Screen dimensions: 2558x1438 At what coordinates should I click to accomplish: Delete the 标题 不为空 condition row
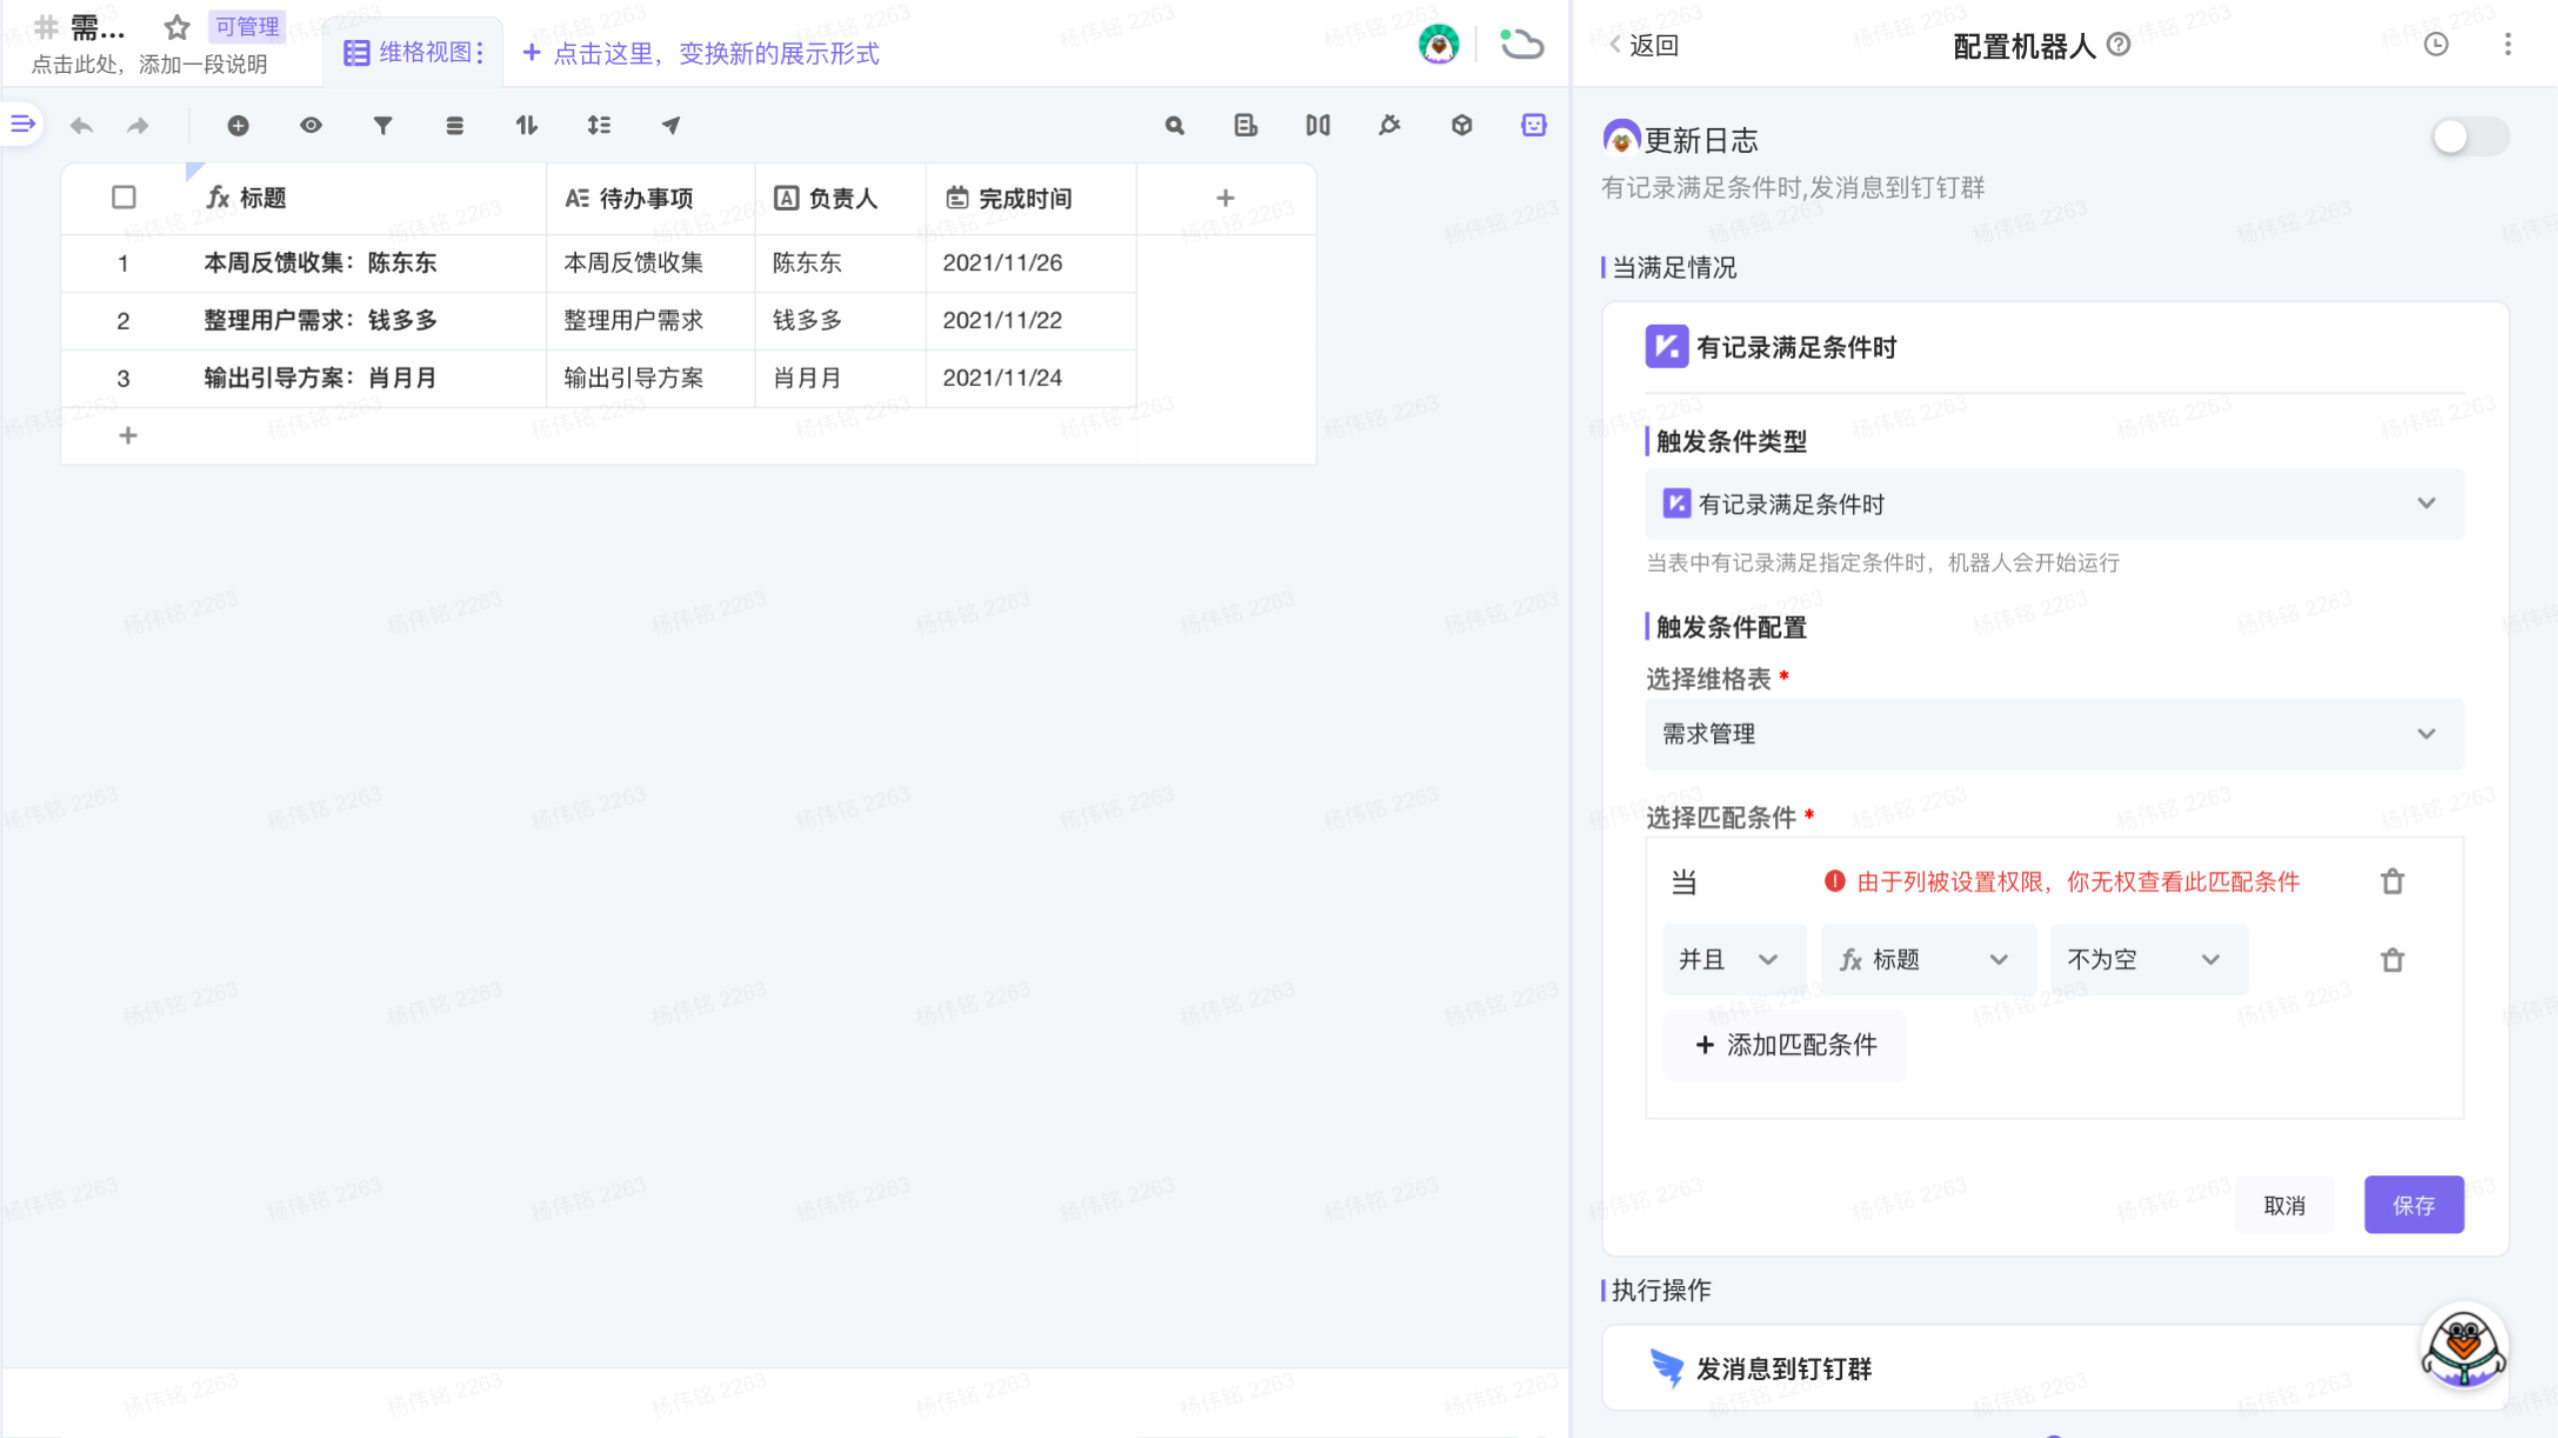(2393, 961)
